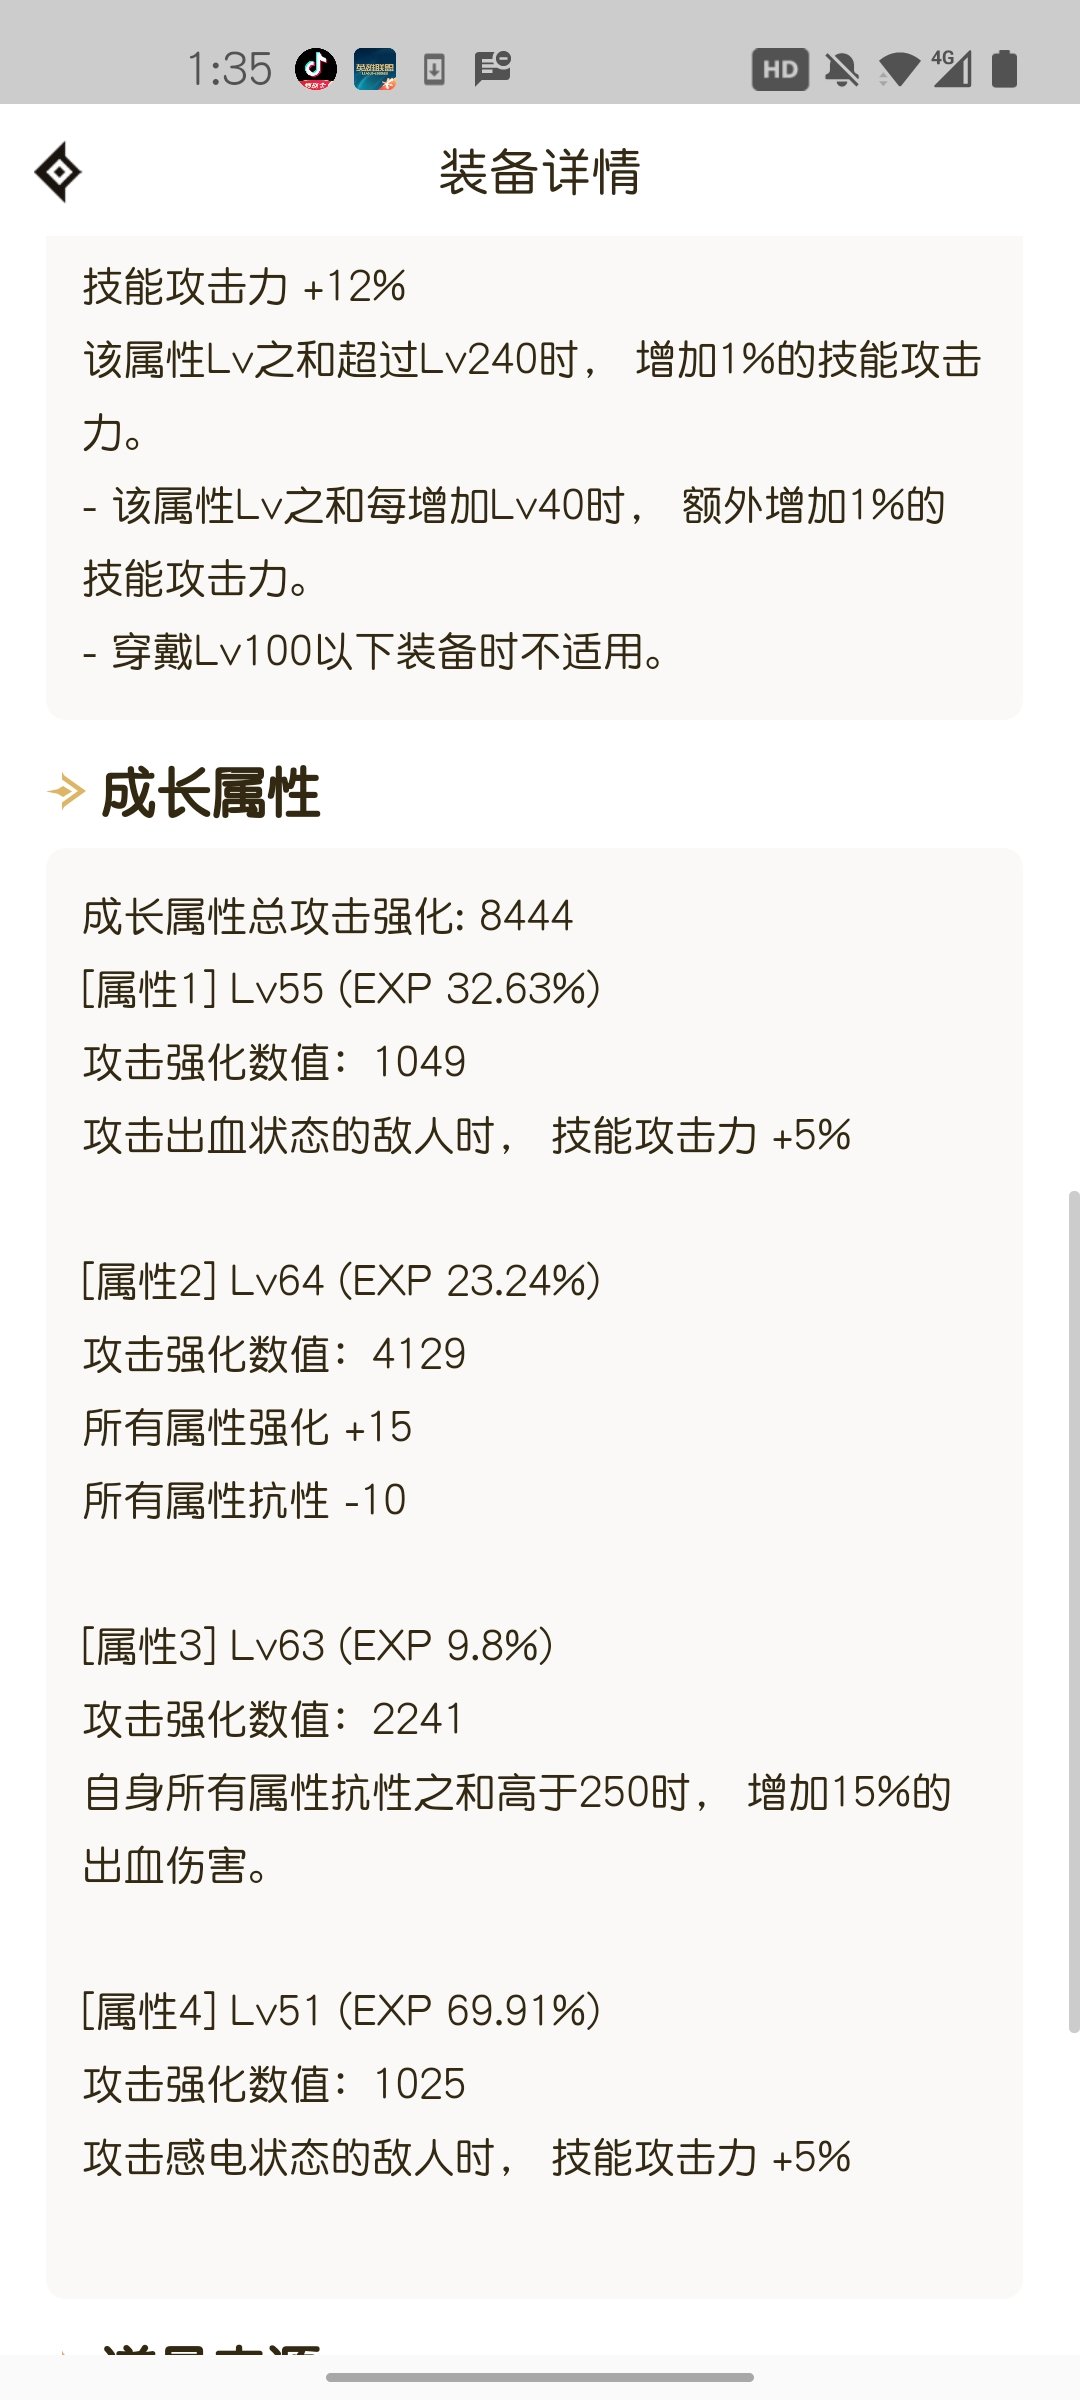Select the [属性4] Lv51 entry line
The width and height of the screenshot is (1080, 2400).
341,2011
